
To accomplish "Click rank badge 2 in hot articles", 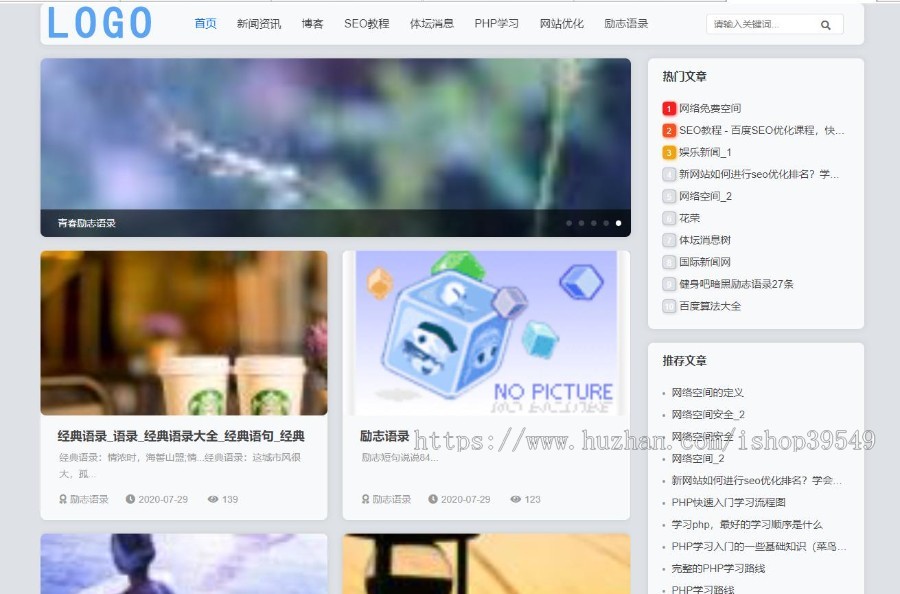I will (x=669, y=131).
